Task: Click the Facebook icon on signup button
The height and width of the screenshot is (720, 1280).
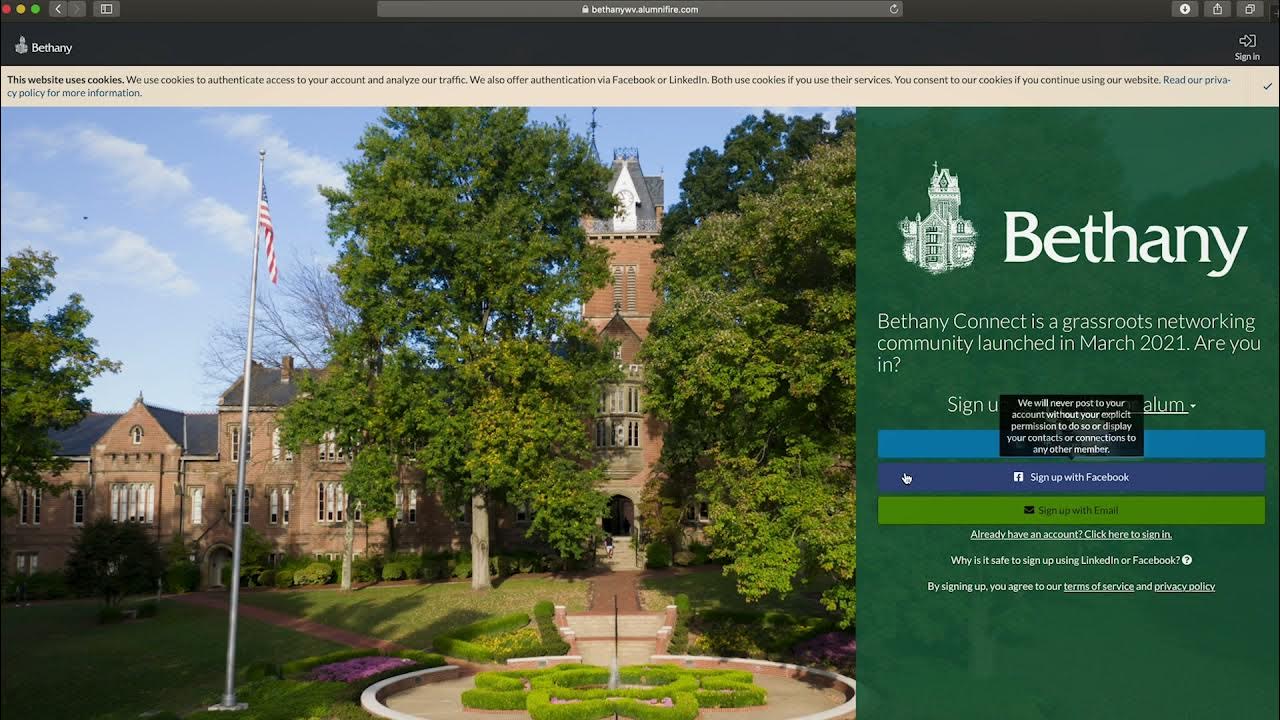Action: click(x=1018, y=477)
